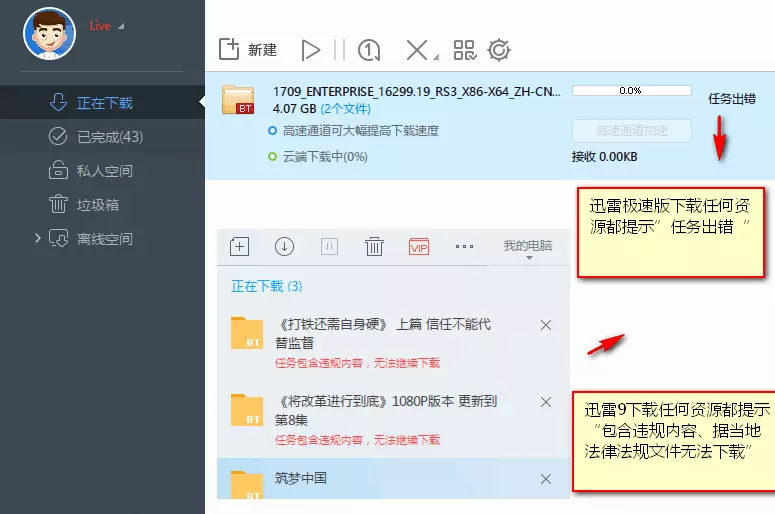Remove the 打铁还需自身硬 task with X
Viewport: 775px width, 514px height.
(546, 325)
